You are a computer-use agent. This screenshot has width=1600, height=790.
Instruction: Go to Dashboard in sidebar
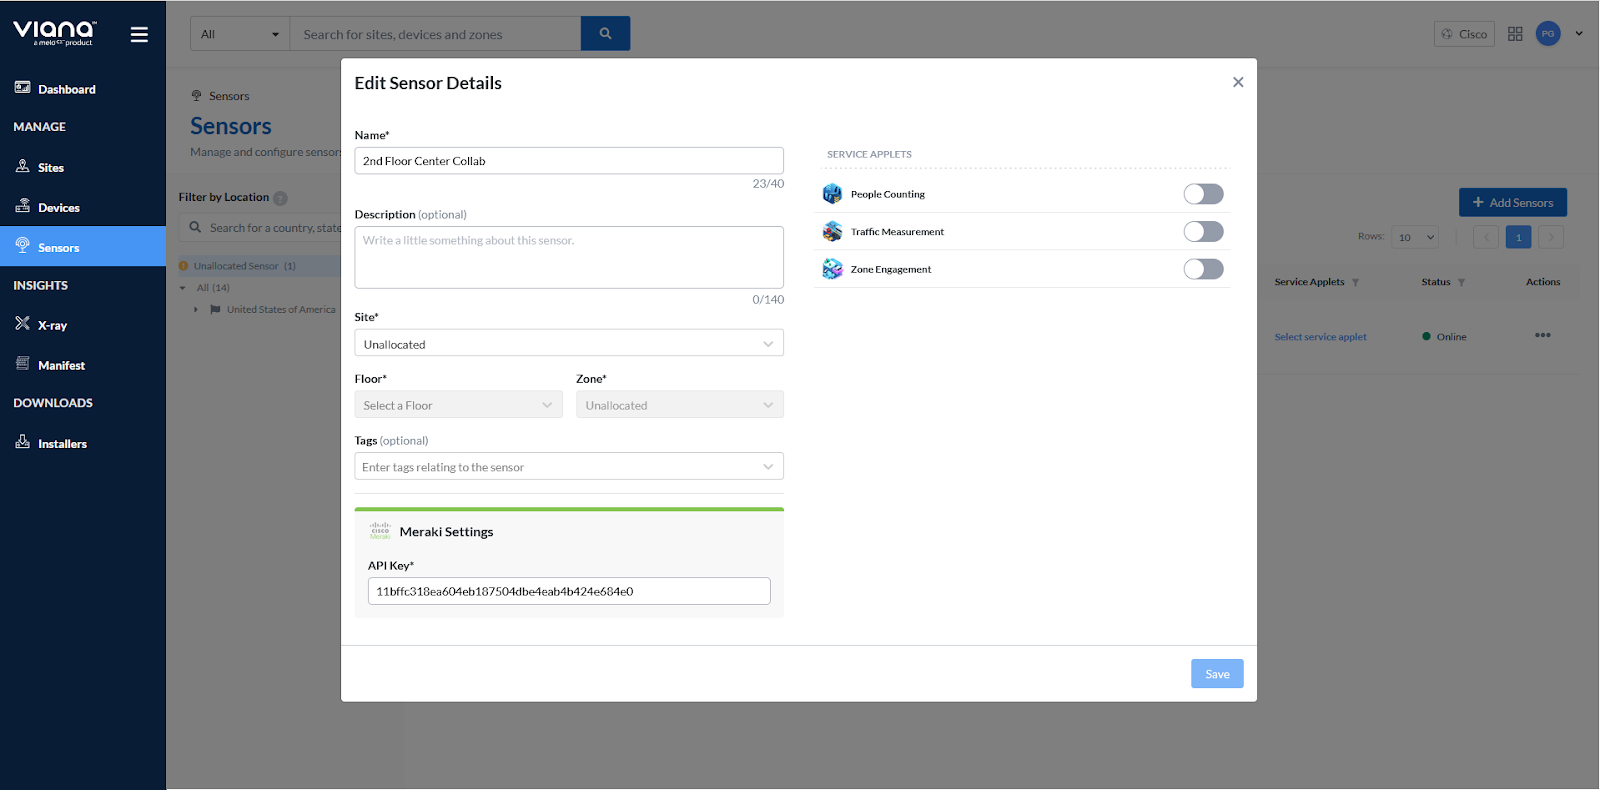tap(66, 89)
